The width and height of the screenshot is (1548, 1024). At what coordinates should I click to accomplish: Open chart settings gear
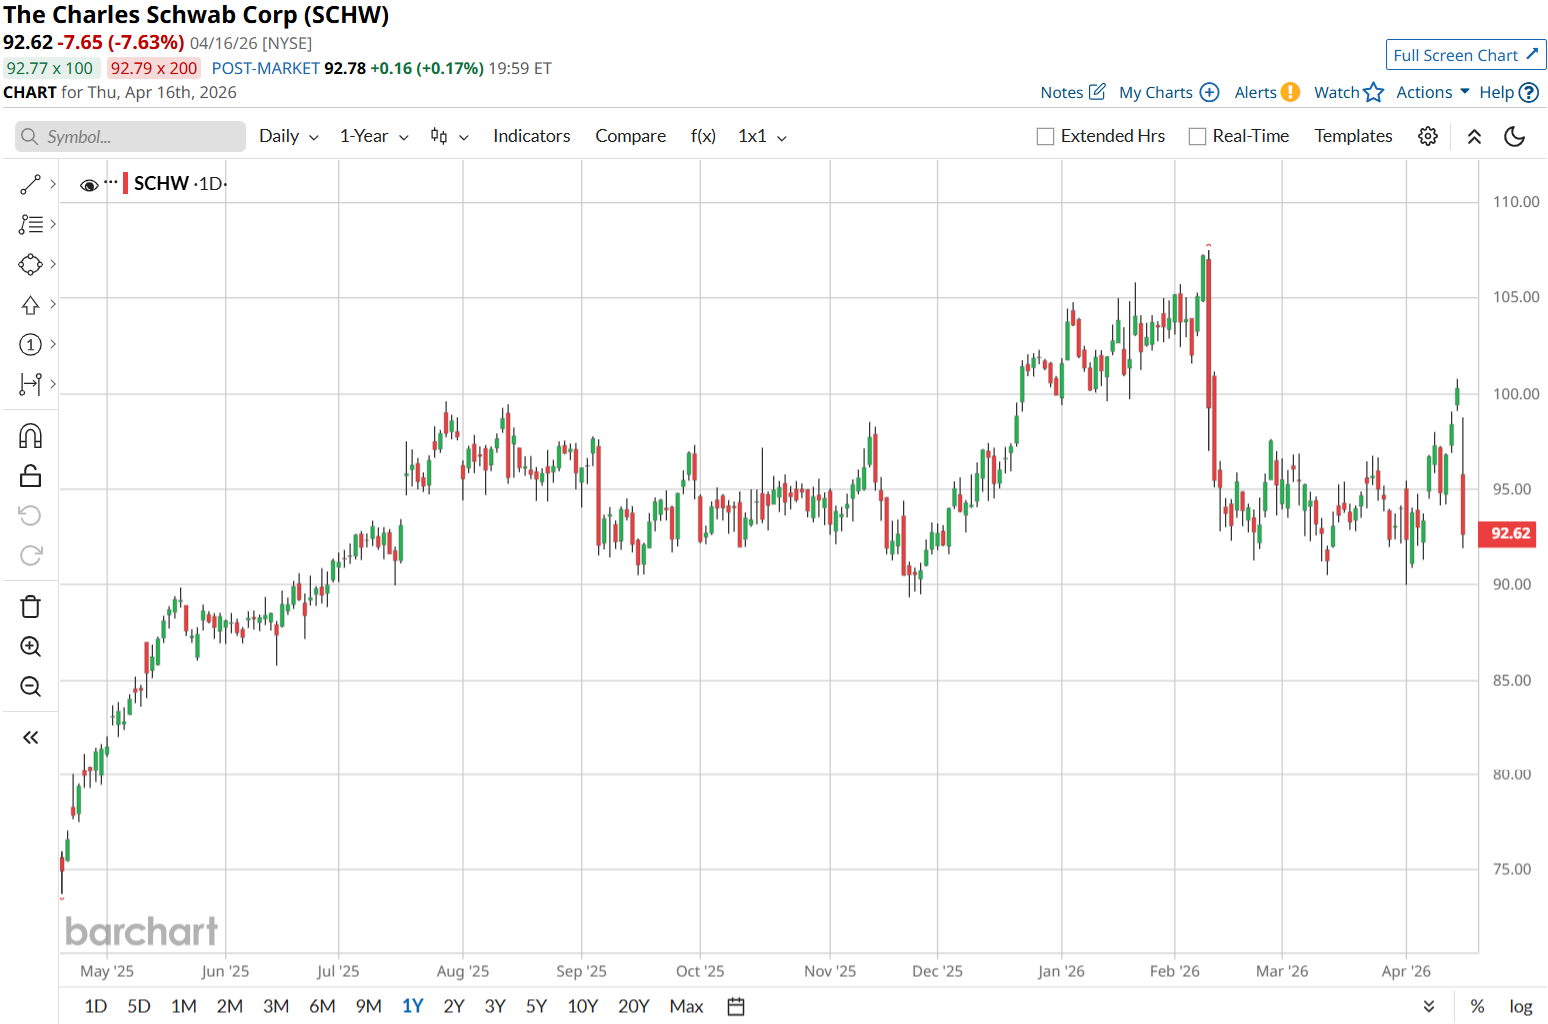point(1428,136)
